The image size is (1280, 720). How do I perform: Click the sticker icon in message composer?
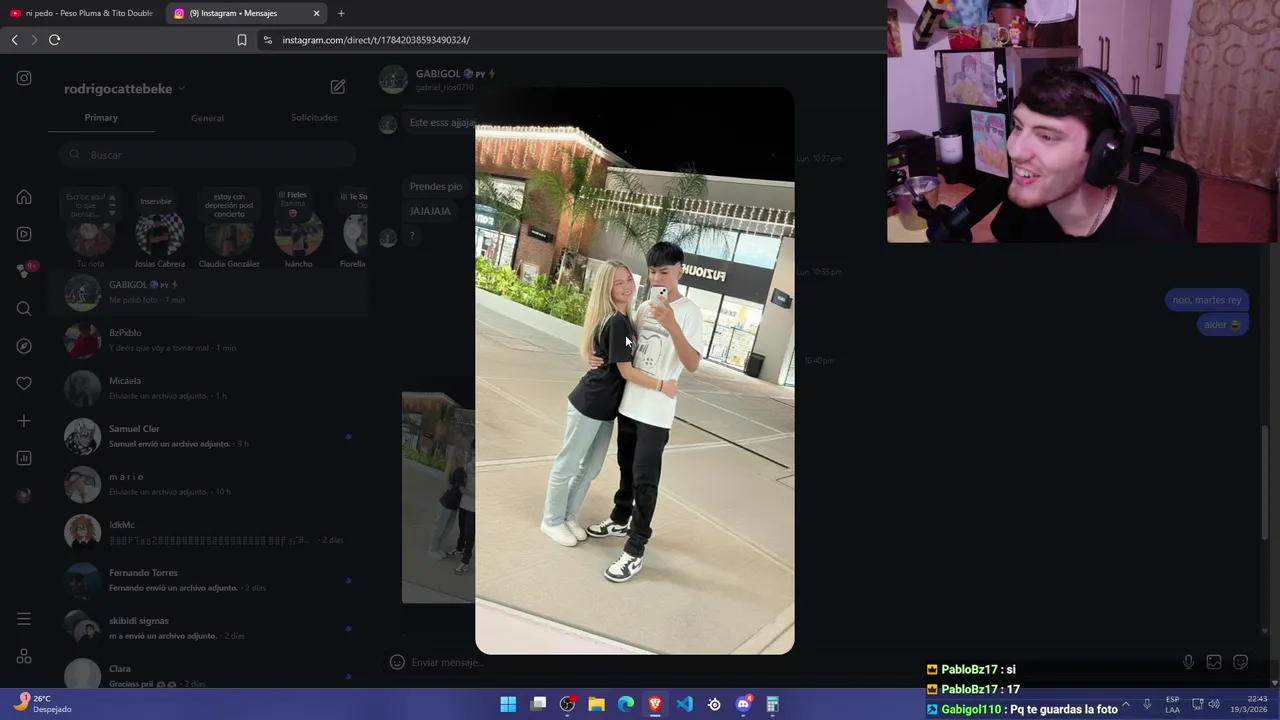[x=1241, y=662]
